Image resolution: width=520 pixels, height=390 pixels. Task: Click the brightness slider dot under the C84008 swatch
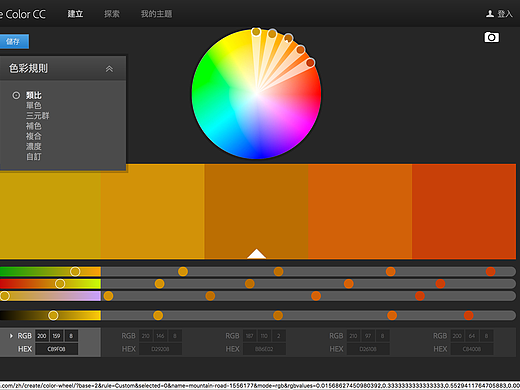point(468,315)
